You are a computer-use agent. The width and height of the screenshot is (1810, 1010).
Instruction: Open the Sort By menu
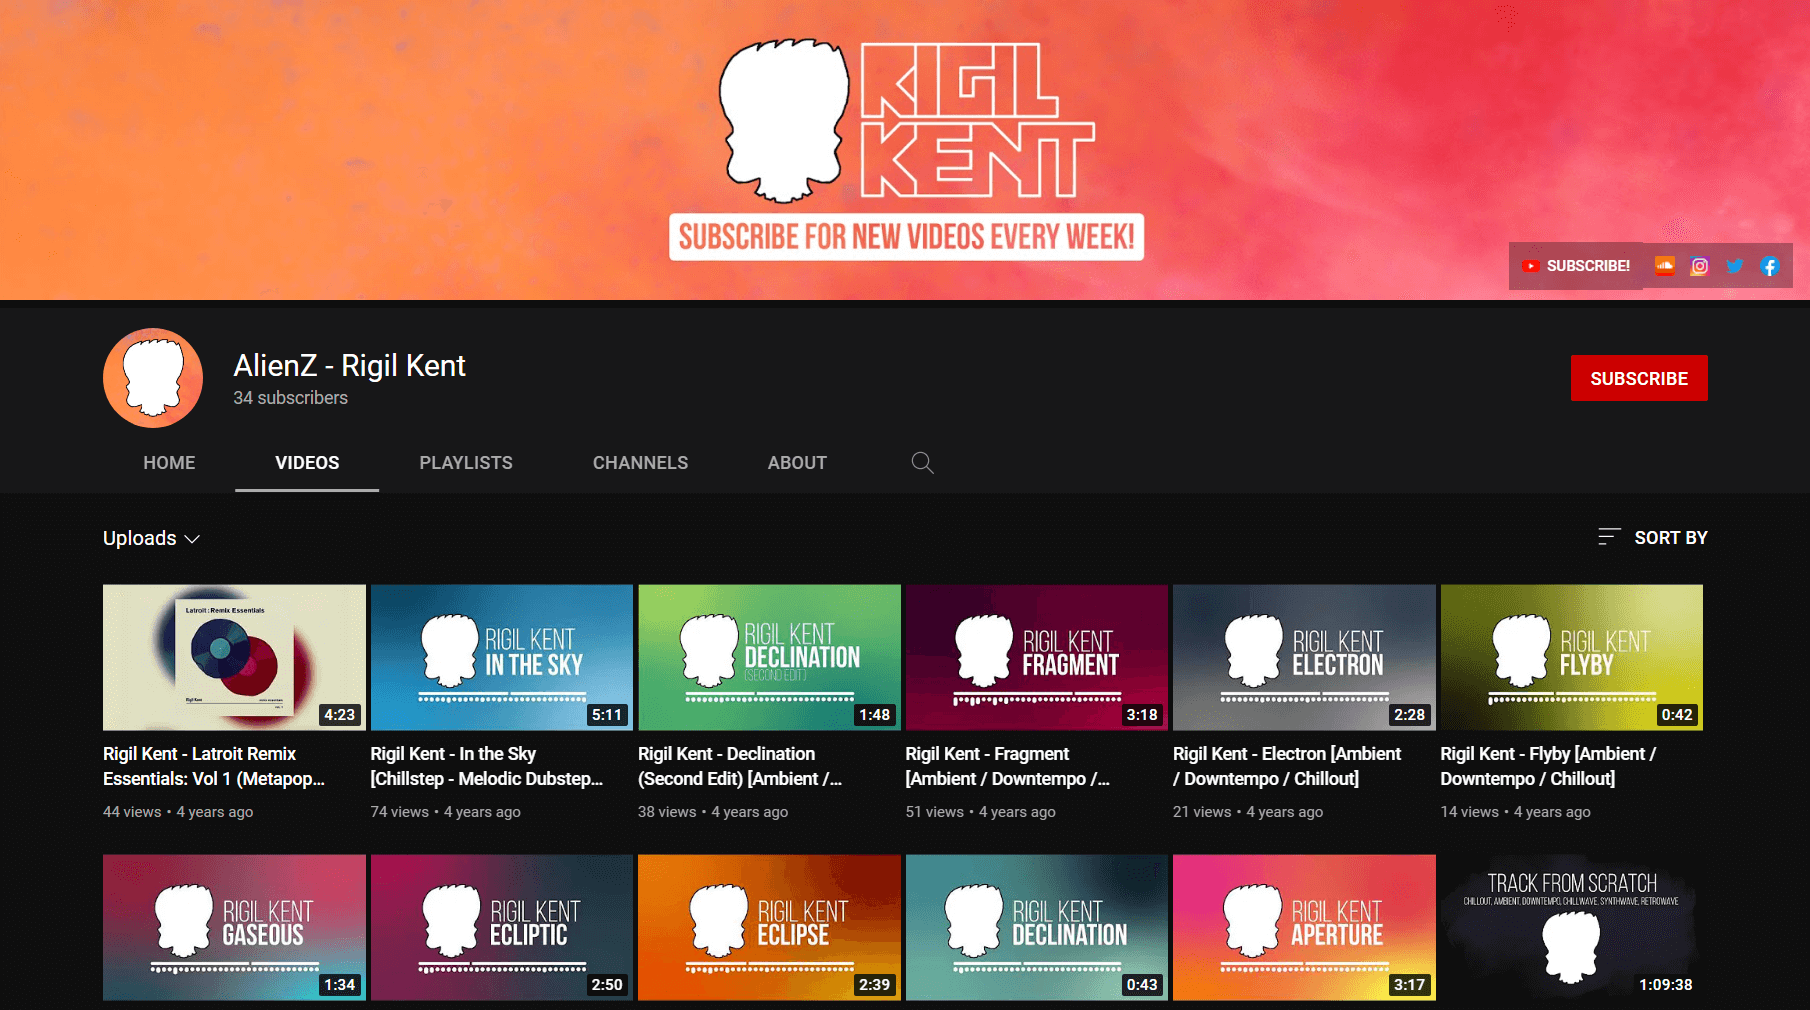tap(1652, 537)
